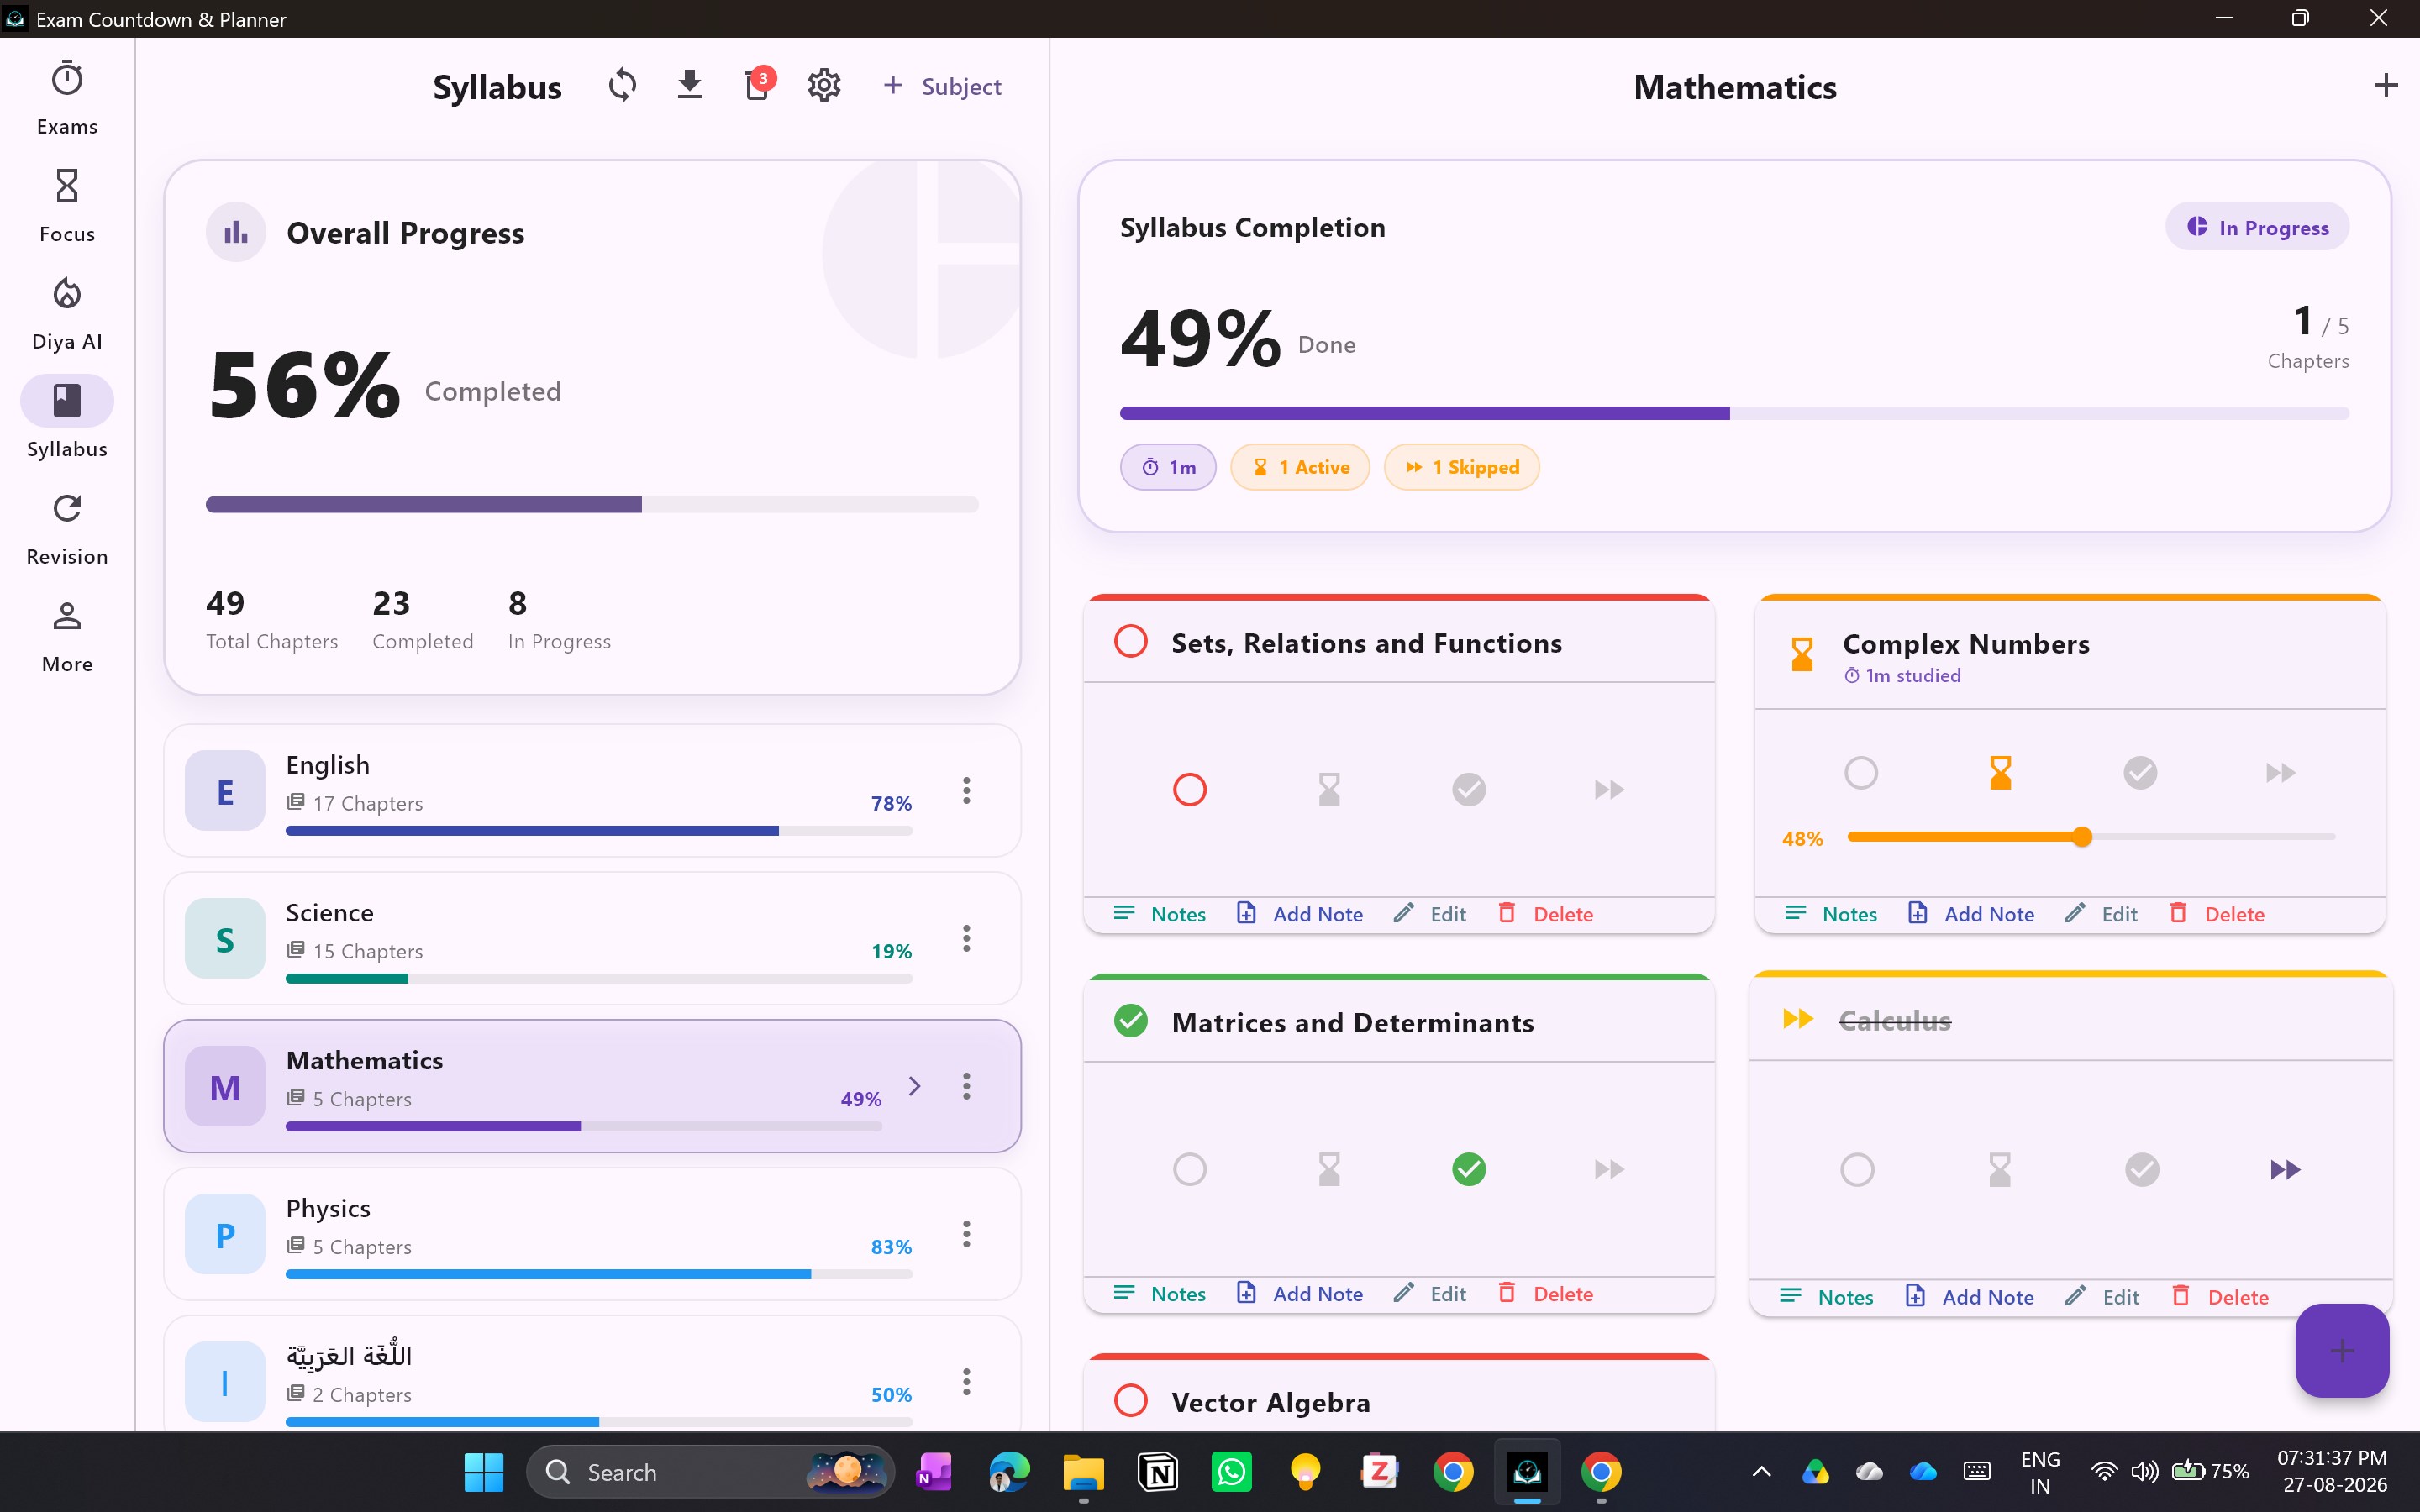Screen dimensions: 2420x1512
Task: Click the 1 Skipped chip
Action: 1461,467
